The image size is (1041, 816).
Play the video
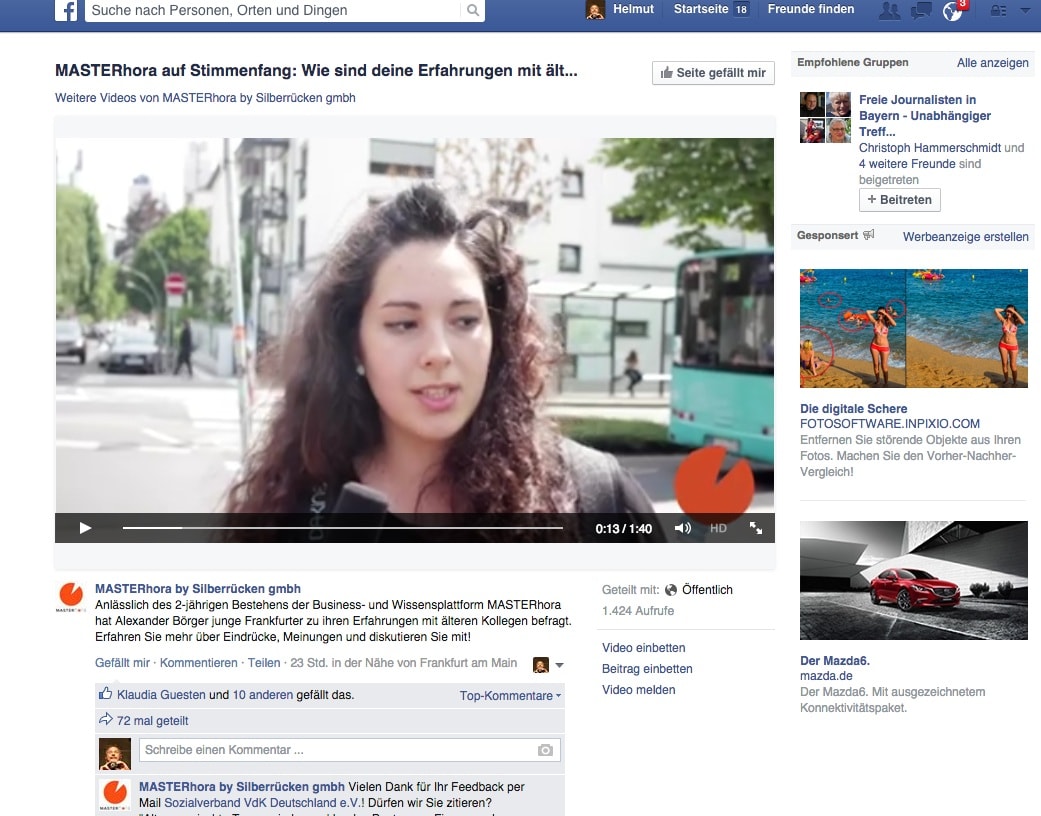(x=85, y=528)
